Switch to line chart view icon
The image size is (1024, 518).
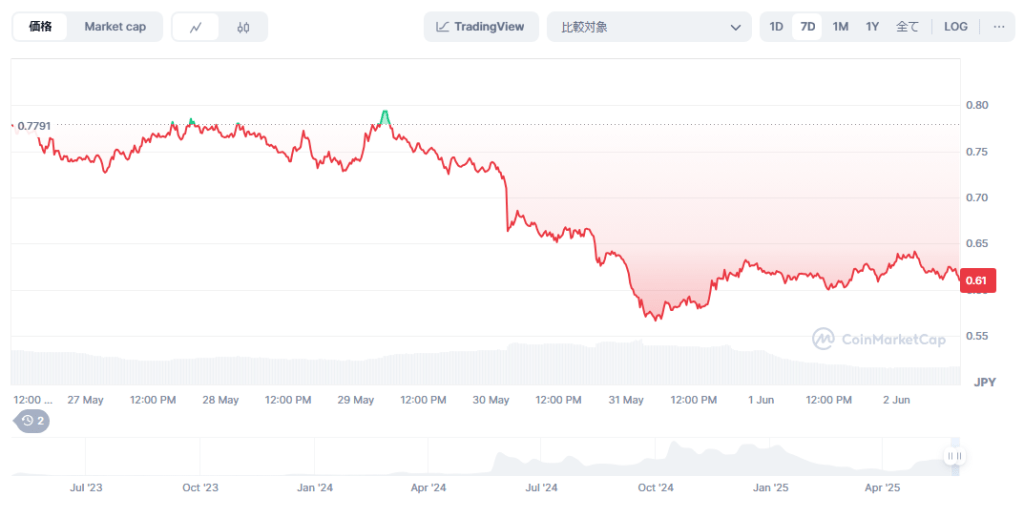pyautogui.click(x=196, y=27)
